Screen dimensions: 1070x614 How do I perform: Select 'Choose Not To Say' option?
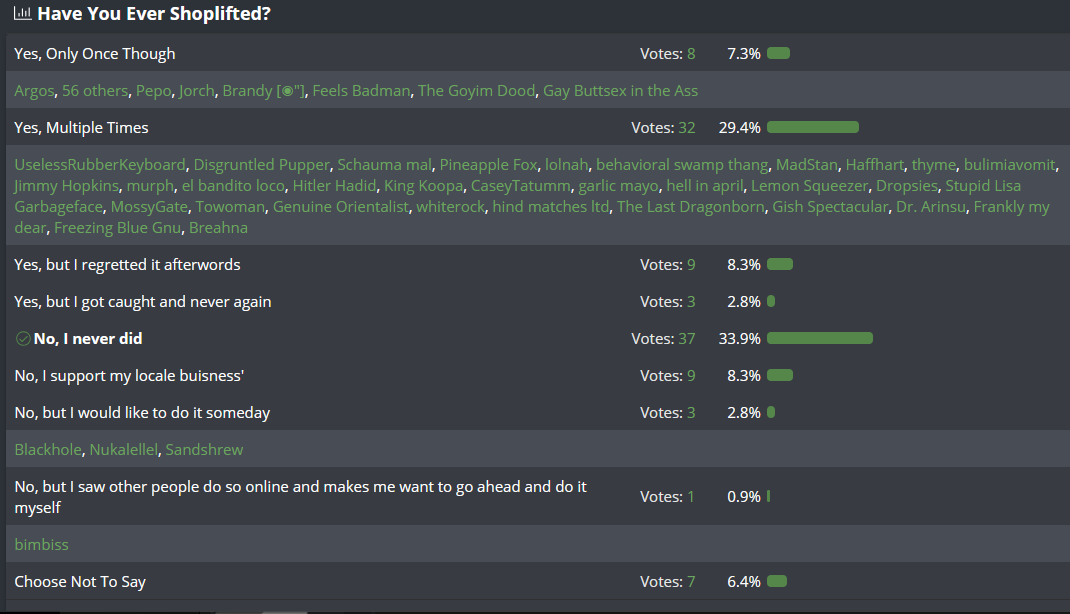click(x=80, y=581)
